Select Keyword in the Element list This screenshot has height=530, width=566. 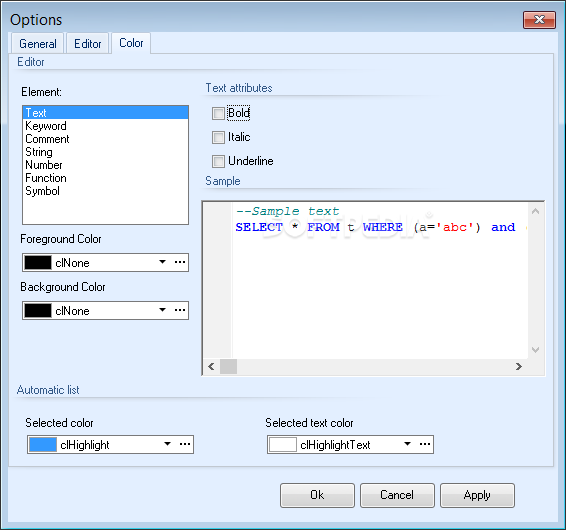pos(105,126)
